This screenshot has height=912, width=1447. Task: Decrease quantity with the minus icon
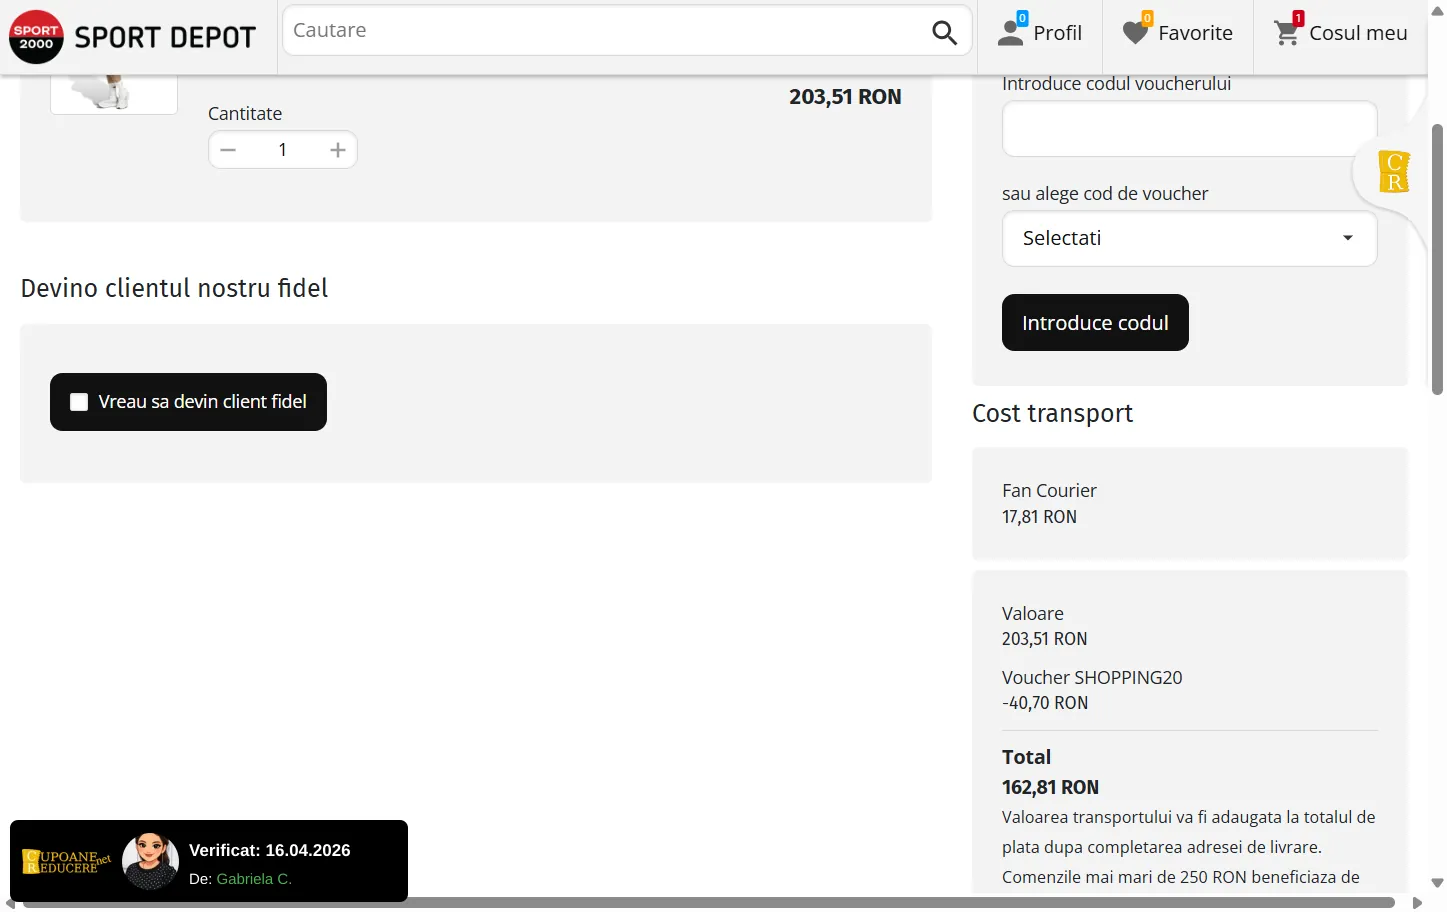(x=228, y=150)
